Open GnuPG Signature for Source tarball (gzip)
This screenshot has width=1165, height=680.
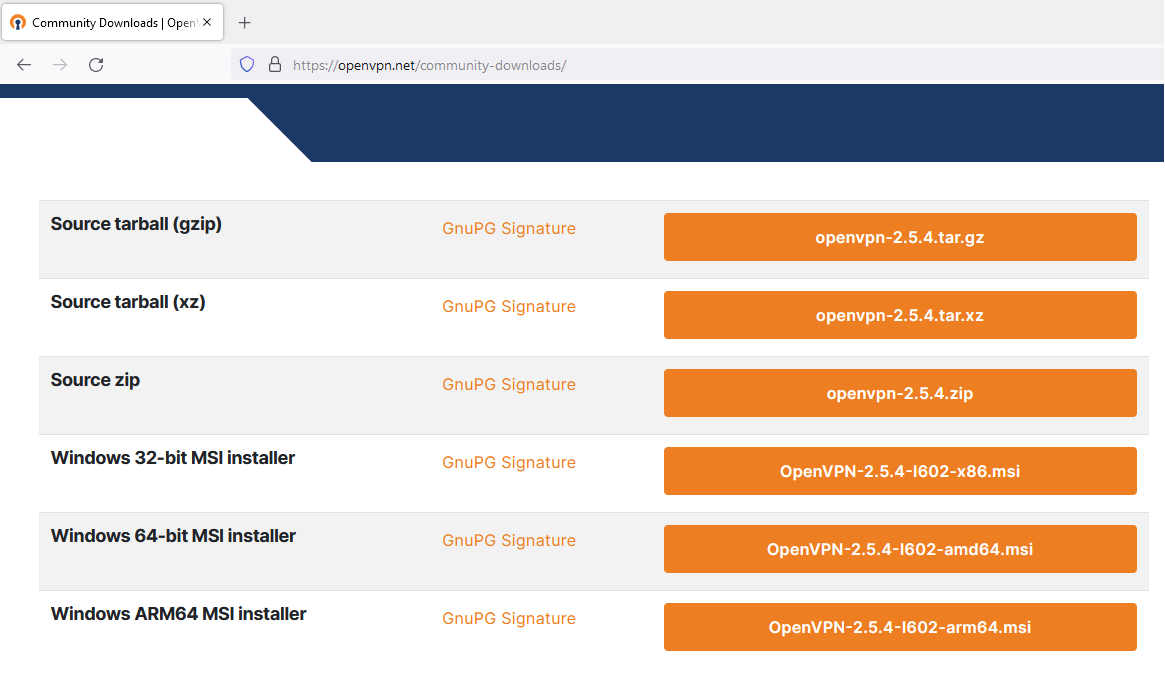(x=509, y=229)
